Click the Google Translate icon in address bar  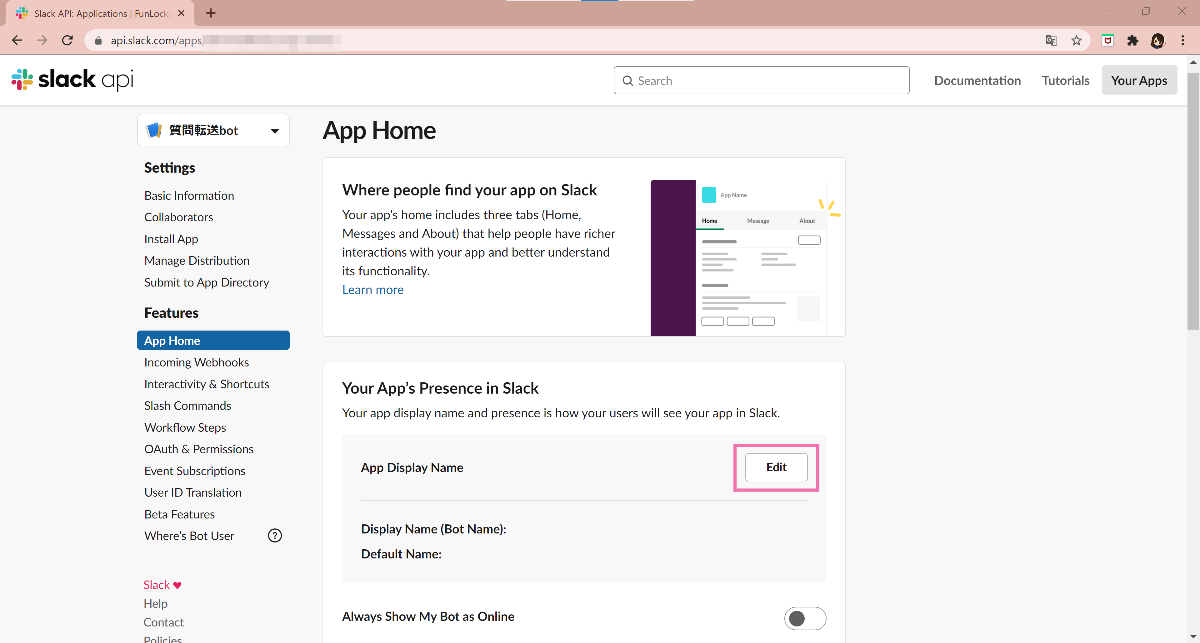1051,41
